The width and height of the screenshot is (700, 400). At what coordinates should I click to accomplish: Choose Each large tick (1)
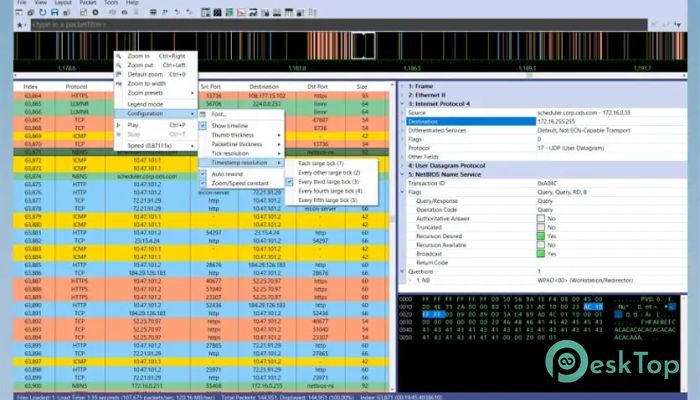click(x=321, y=163)
